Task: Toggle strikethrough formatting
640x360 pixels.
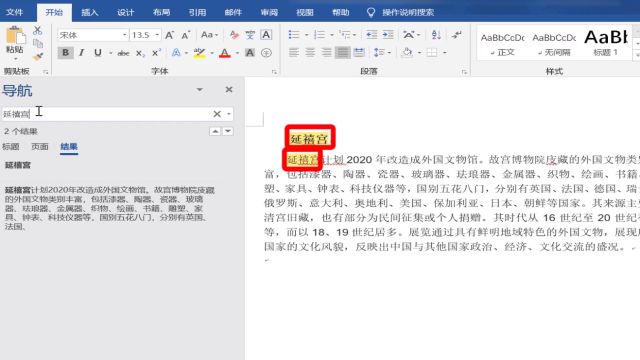Action: point(123,53)
